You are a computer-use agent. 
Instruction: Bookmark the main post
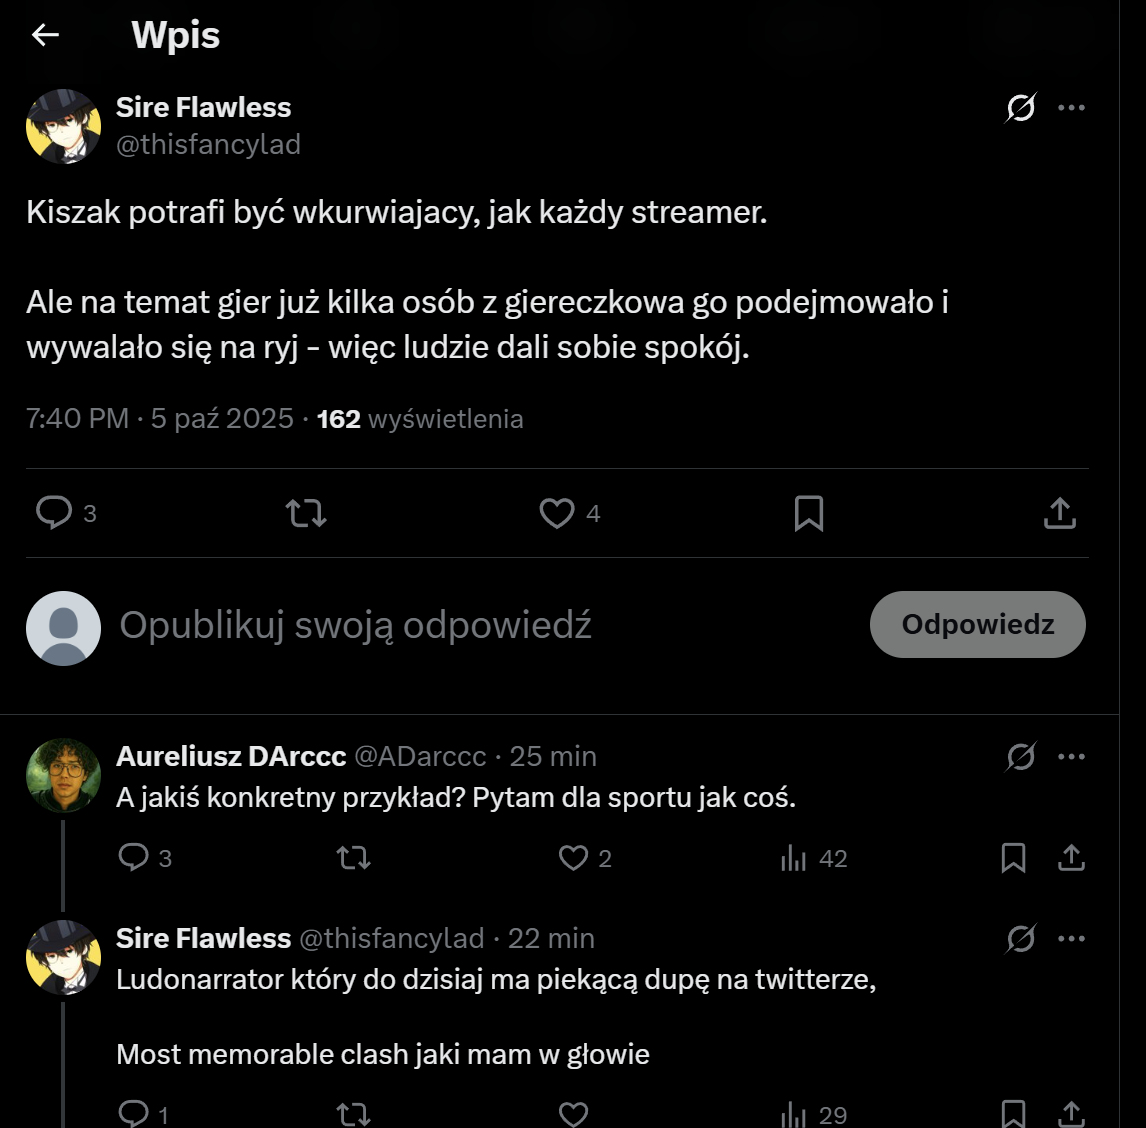point(808,513)
